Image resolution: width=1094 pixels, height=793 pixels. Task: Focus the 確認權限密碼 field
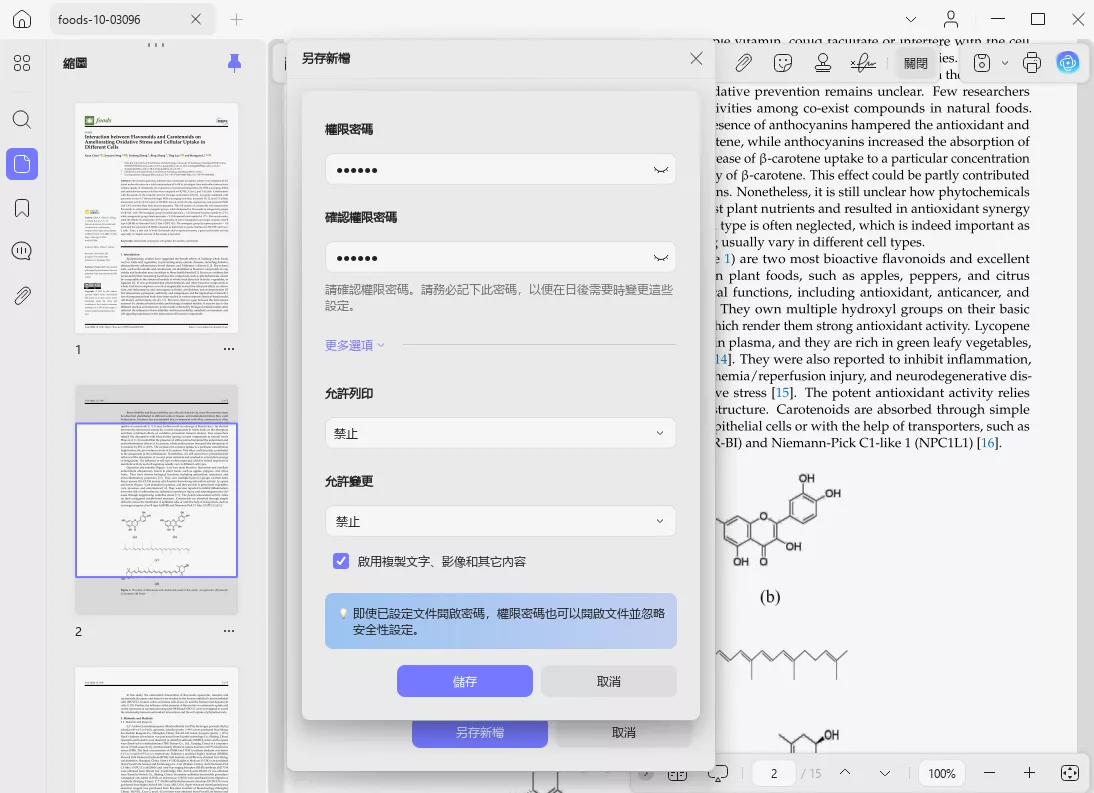500,257
